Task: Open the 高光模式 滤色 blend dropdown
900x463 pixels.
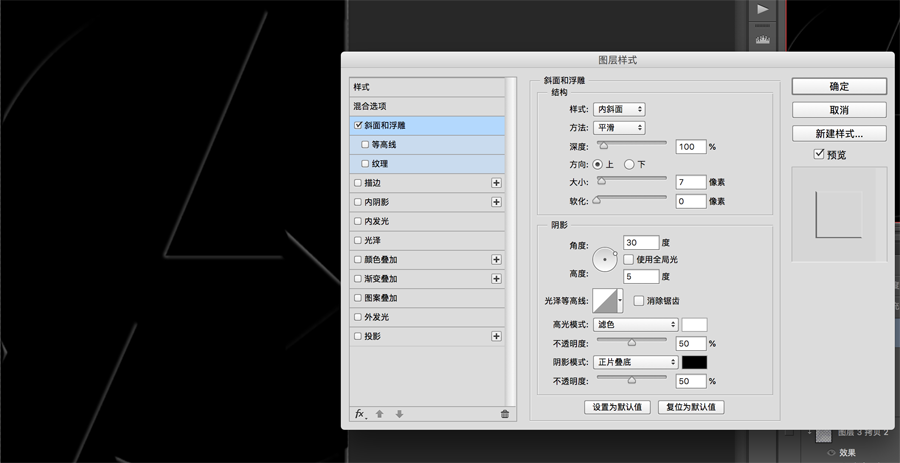Action: coord(636,324)
